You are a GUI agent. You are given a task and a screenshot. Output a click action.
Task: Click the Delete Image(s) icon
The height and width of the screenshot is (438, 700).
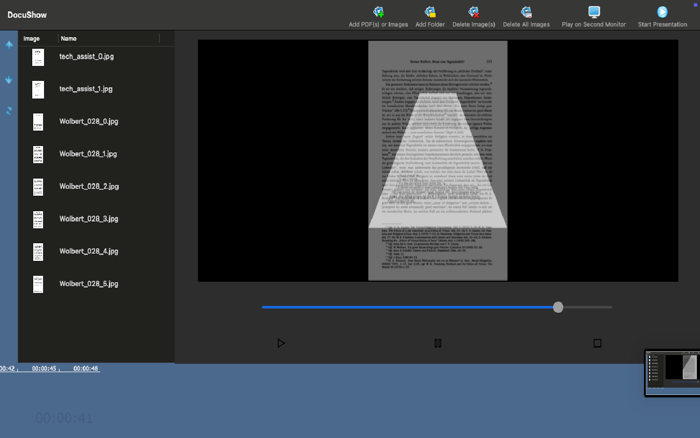(474, 12)
